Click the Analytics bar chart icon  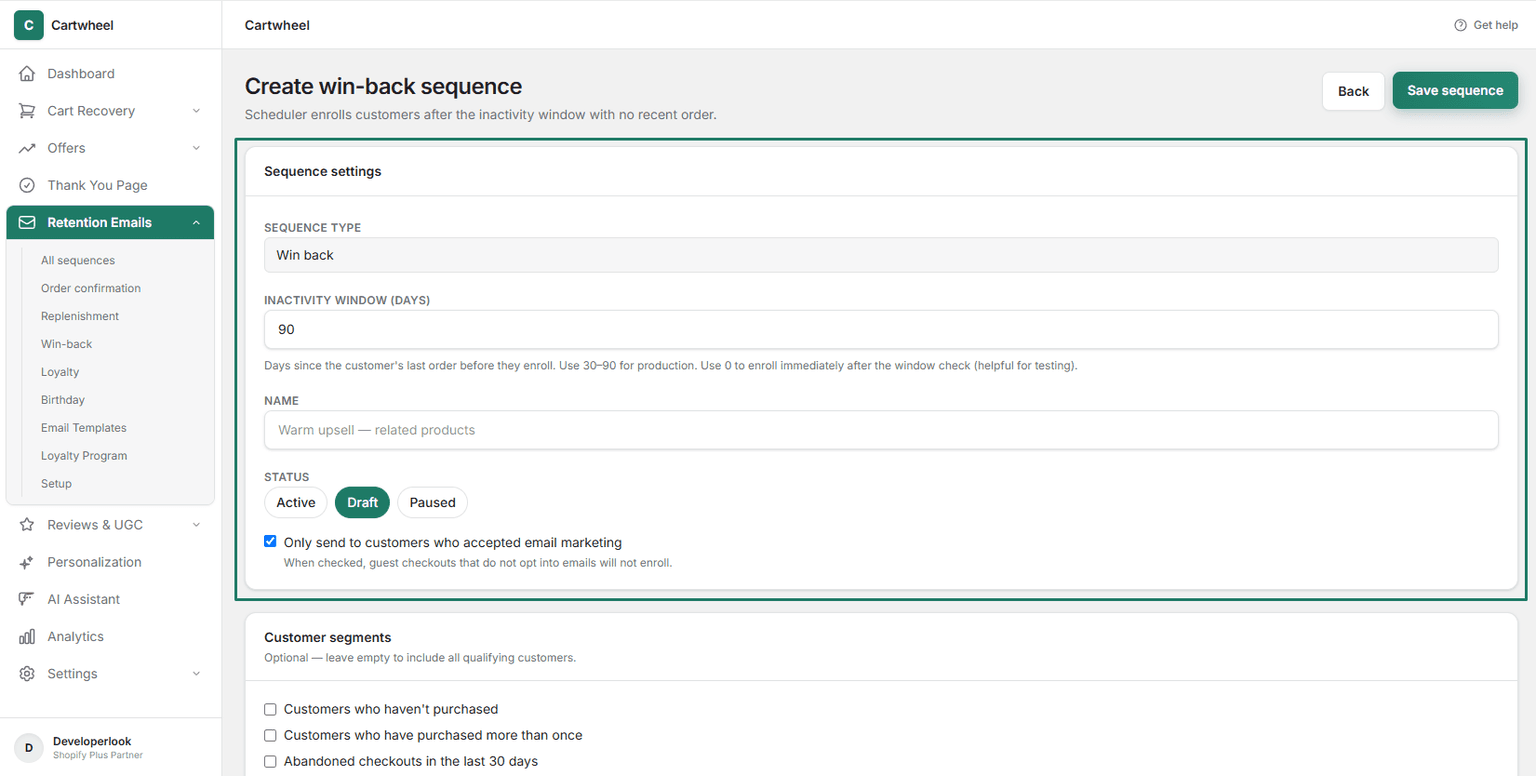click(27, 637)
